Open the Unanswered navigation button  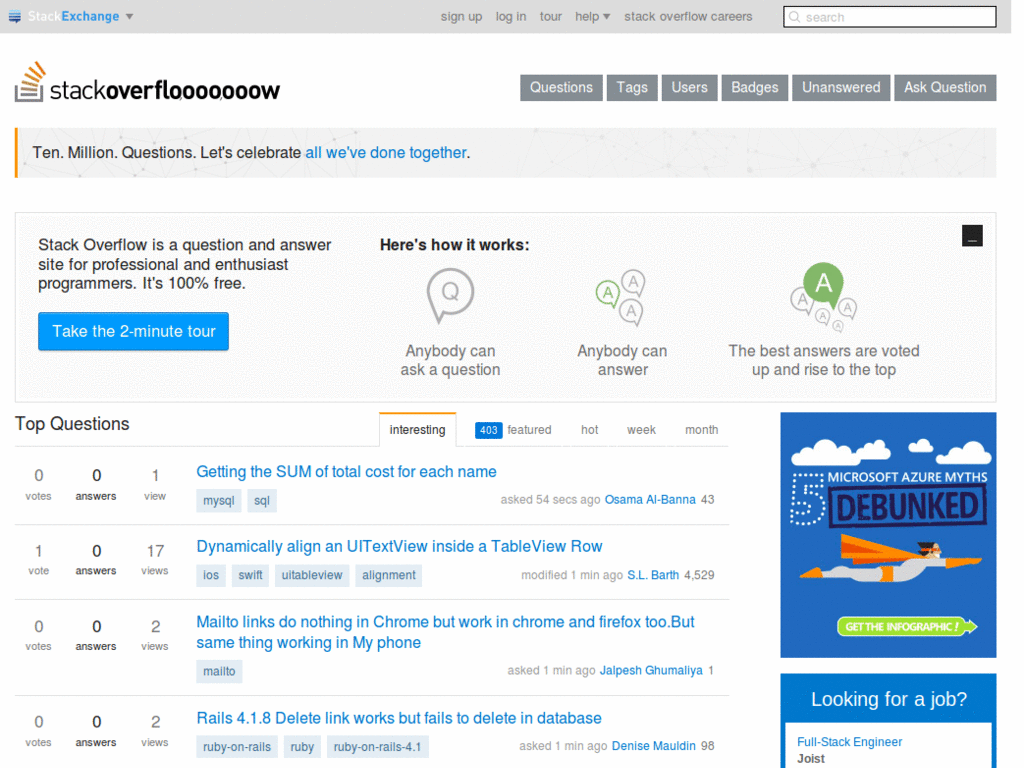click(x=840, y=88)
